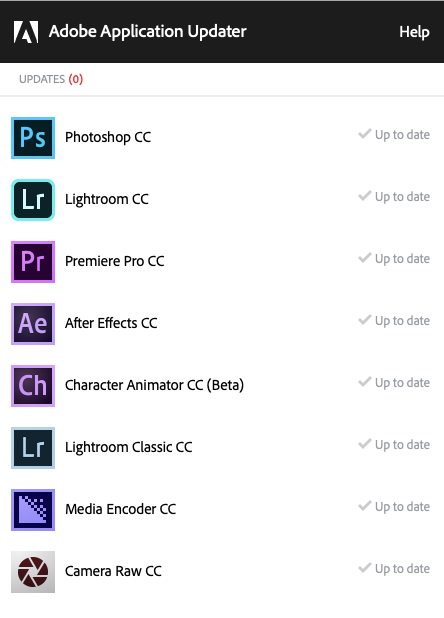
Task: Click Up to date status for Photoshop
Action: coord(394,134)
